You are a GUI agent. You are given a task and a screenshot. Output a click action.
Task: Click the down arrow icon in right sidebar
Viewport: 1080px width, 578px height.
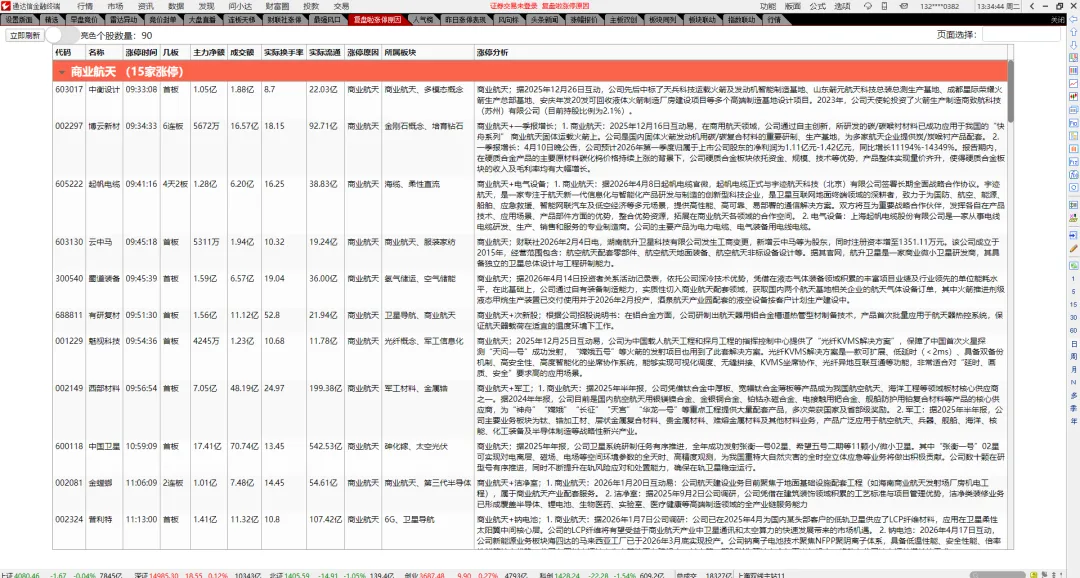1073,45
